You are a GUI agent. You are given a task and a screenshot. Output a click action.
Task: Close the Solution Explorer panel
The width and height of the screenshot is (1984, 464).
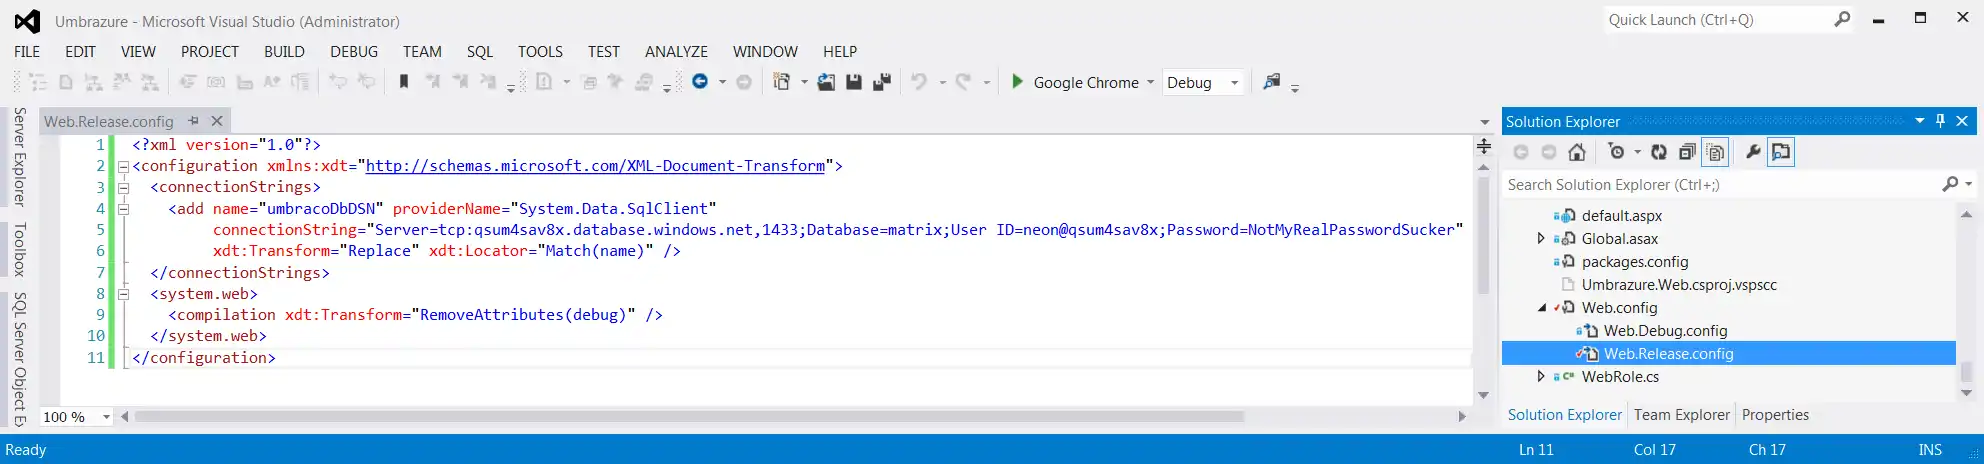coord(1962,121)
